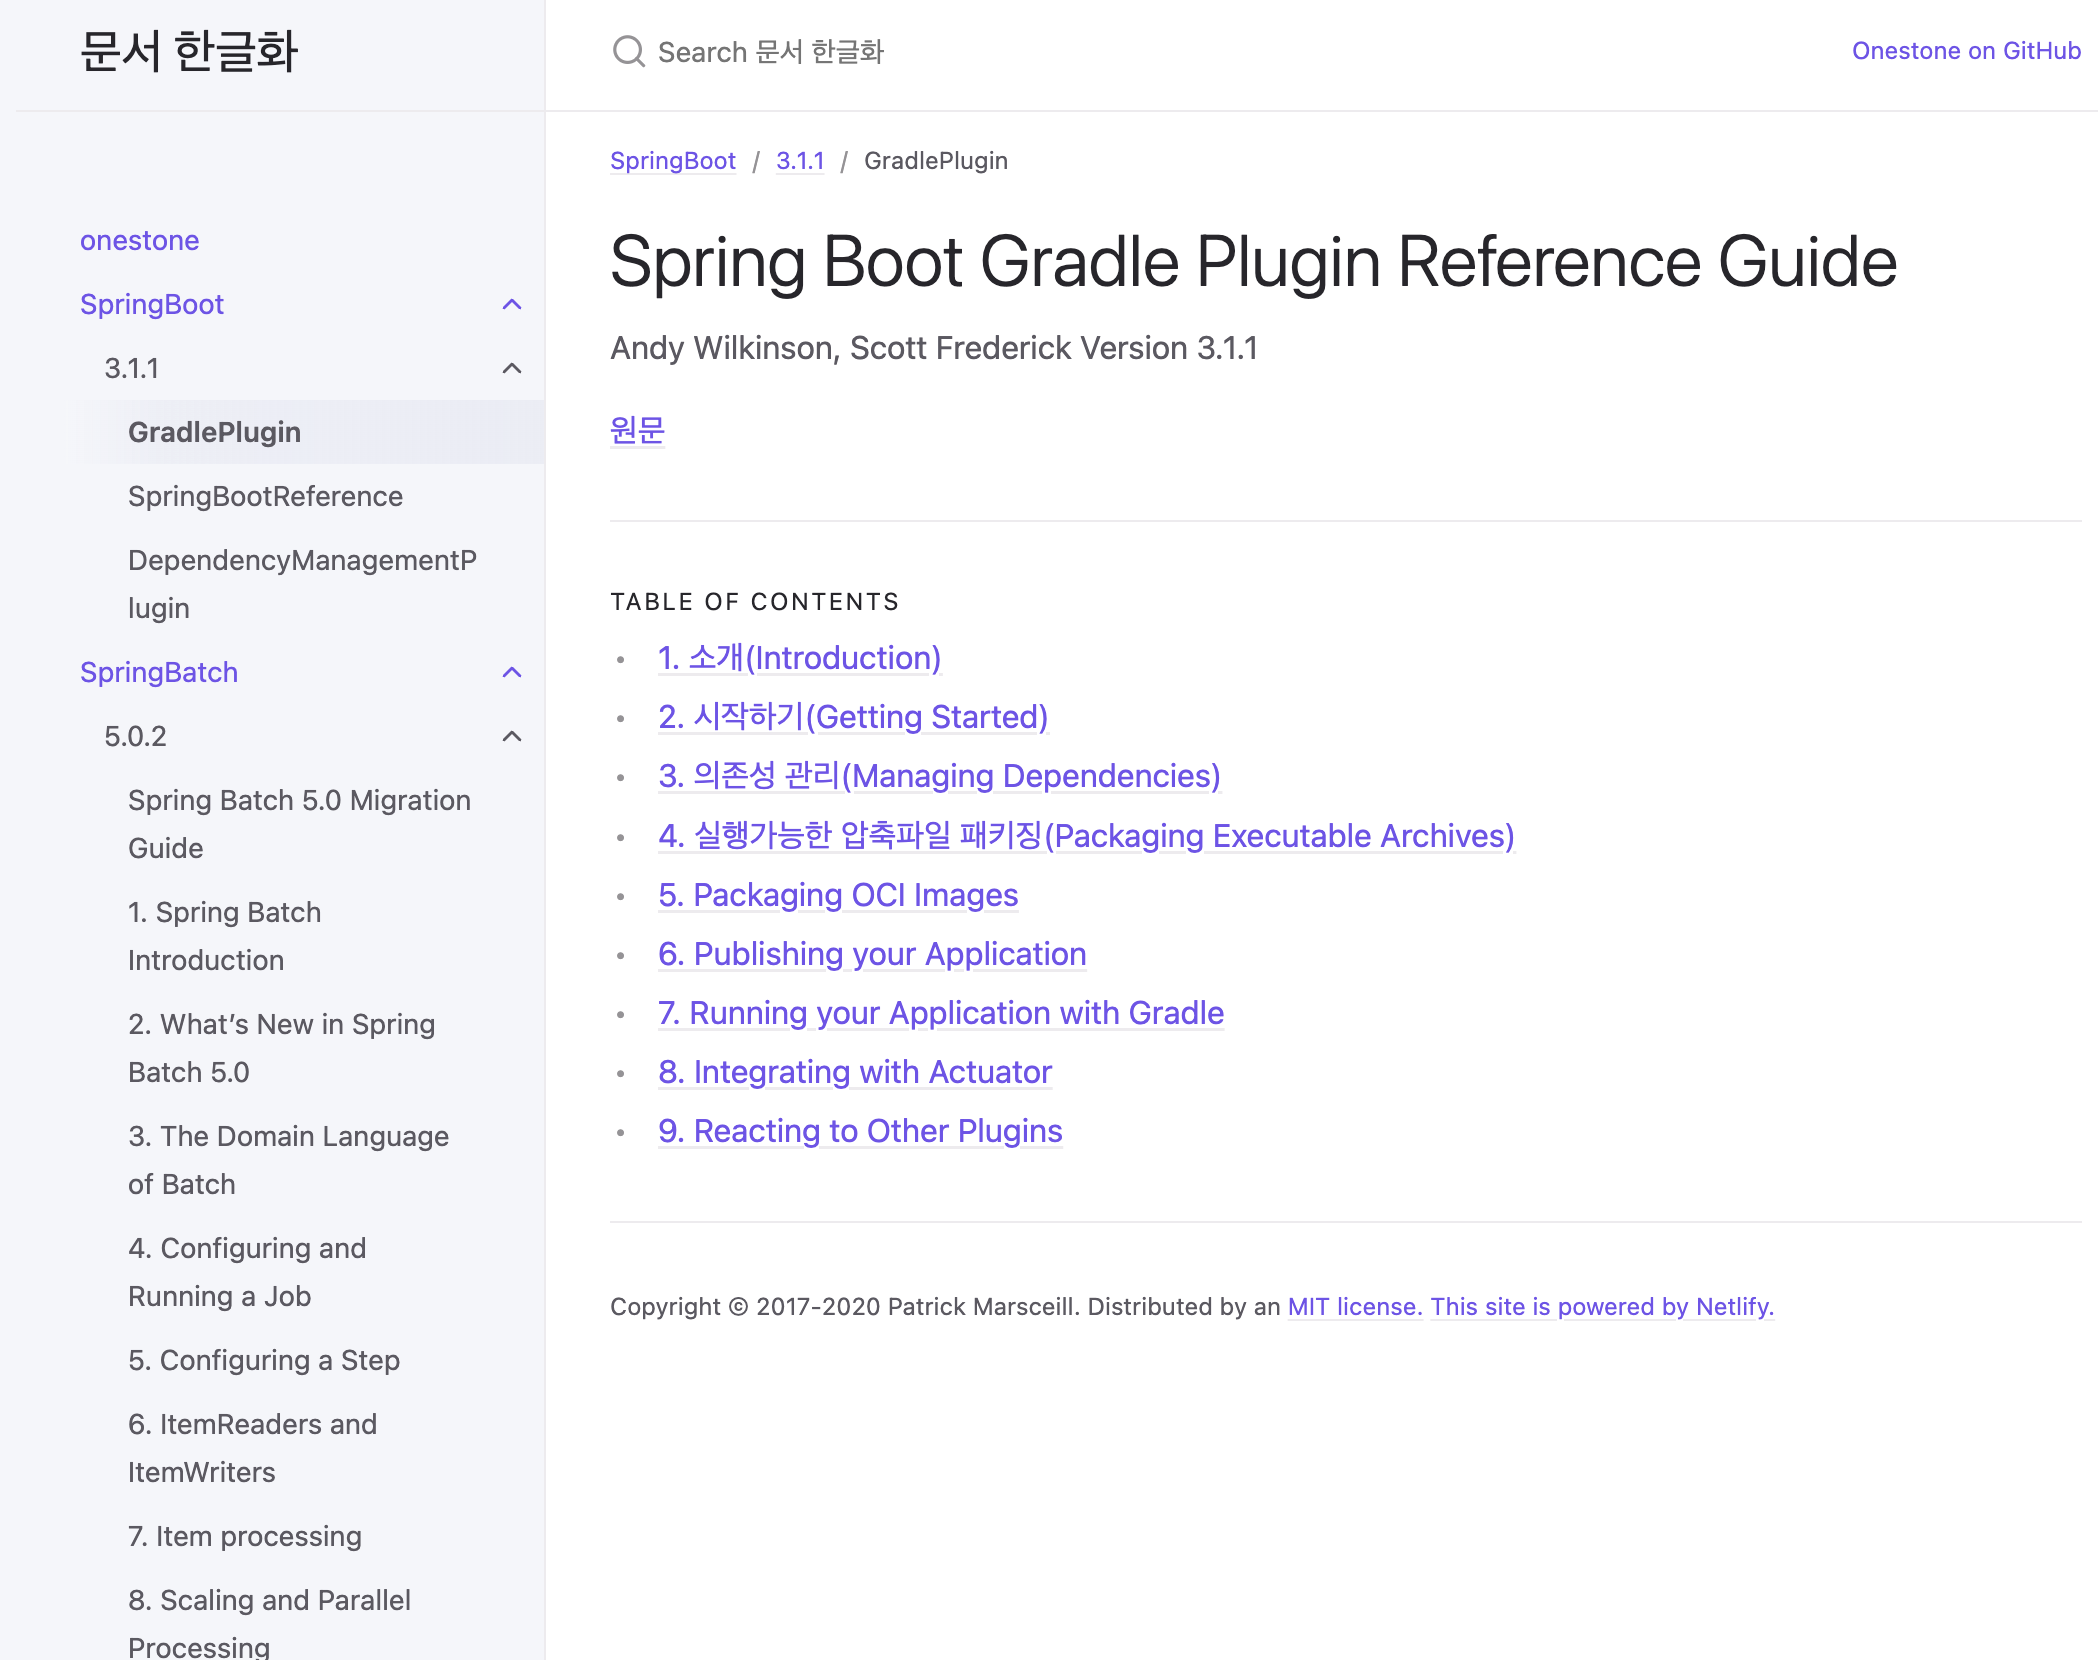This screenshot has height=1660, width=2098.
Task: Open Spring Batch 5.0 Migration Guide
Action: pyautogui.click(x=299, y=824)
